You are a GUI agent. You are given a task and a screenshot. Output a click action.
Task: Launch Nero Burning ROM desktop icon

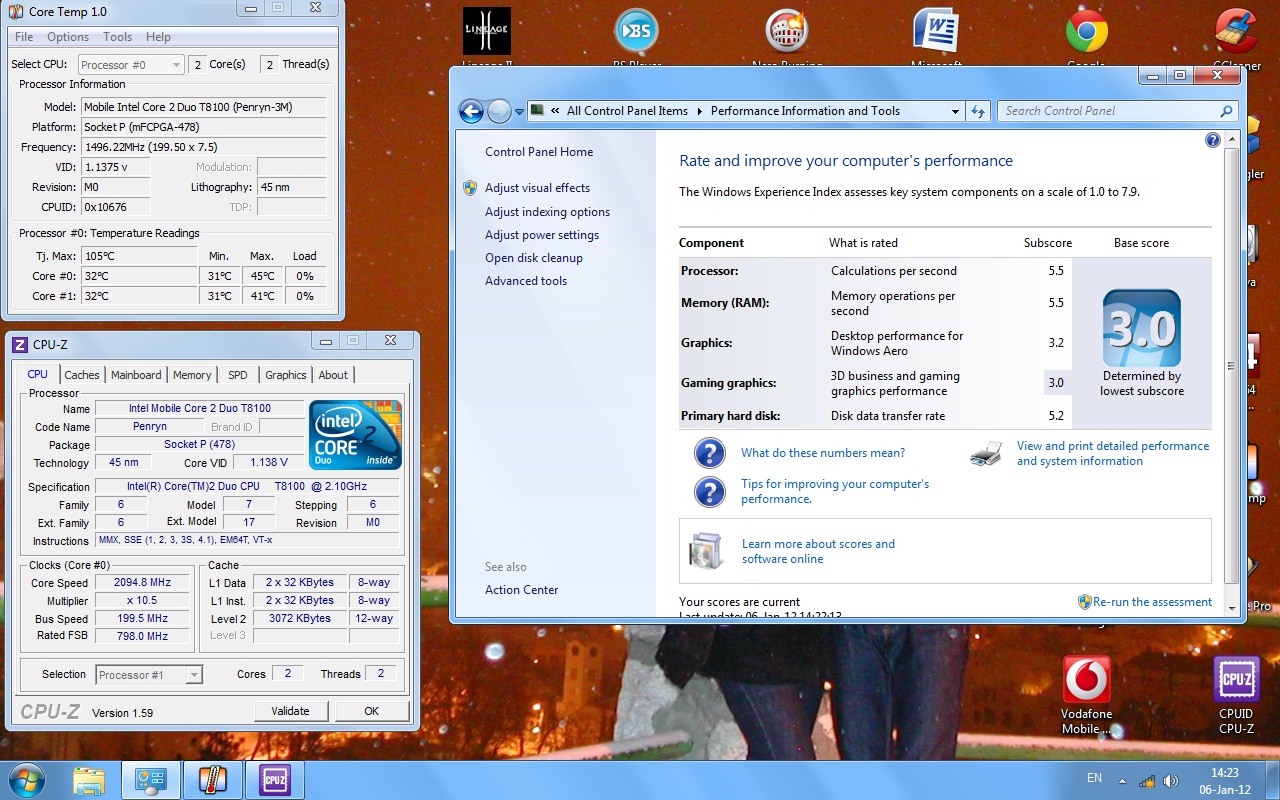(786, 32)
